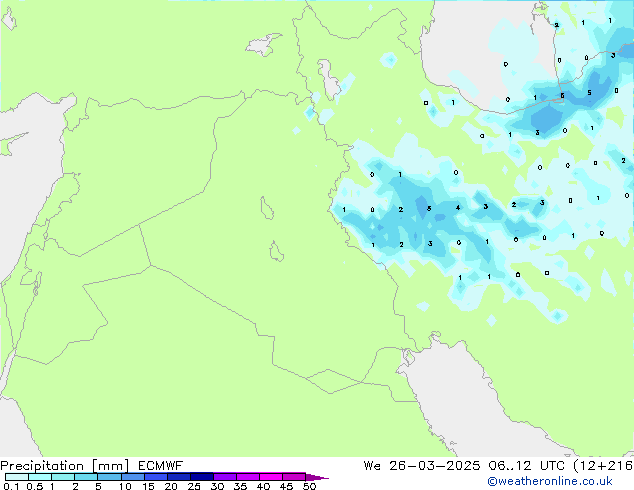Screen dimensions: 634x490
Task: Choose the 35–40 mm magenta legend swatch
Action: [247, 477]
